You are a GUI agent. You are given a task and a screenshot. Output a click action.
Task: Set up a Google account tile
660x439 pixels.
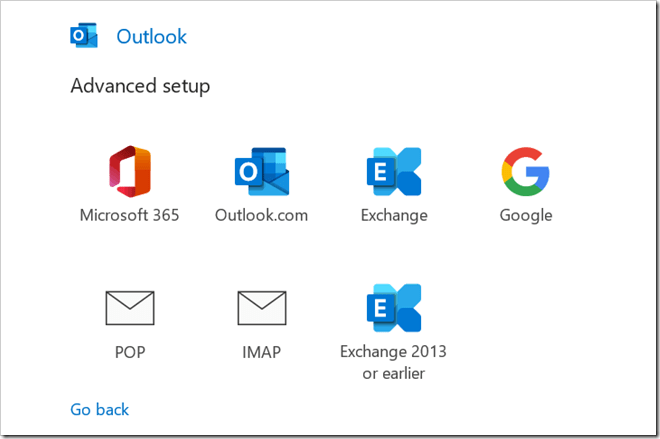pos(526,185)
